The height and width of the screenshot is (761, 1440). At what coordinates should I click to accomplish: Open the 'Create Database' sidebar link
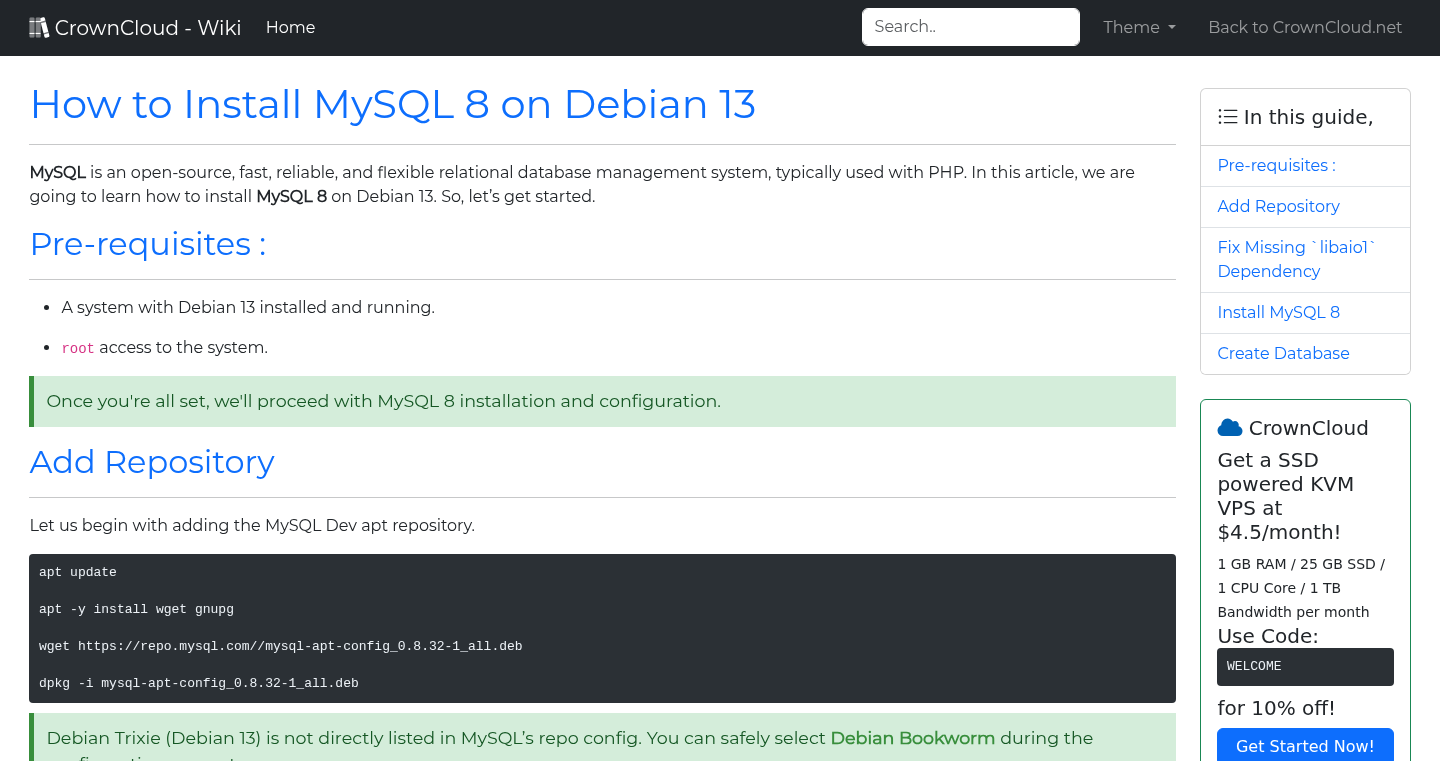click(1283, 353)
